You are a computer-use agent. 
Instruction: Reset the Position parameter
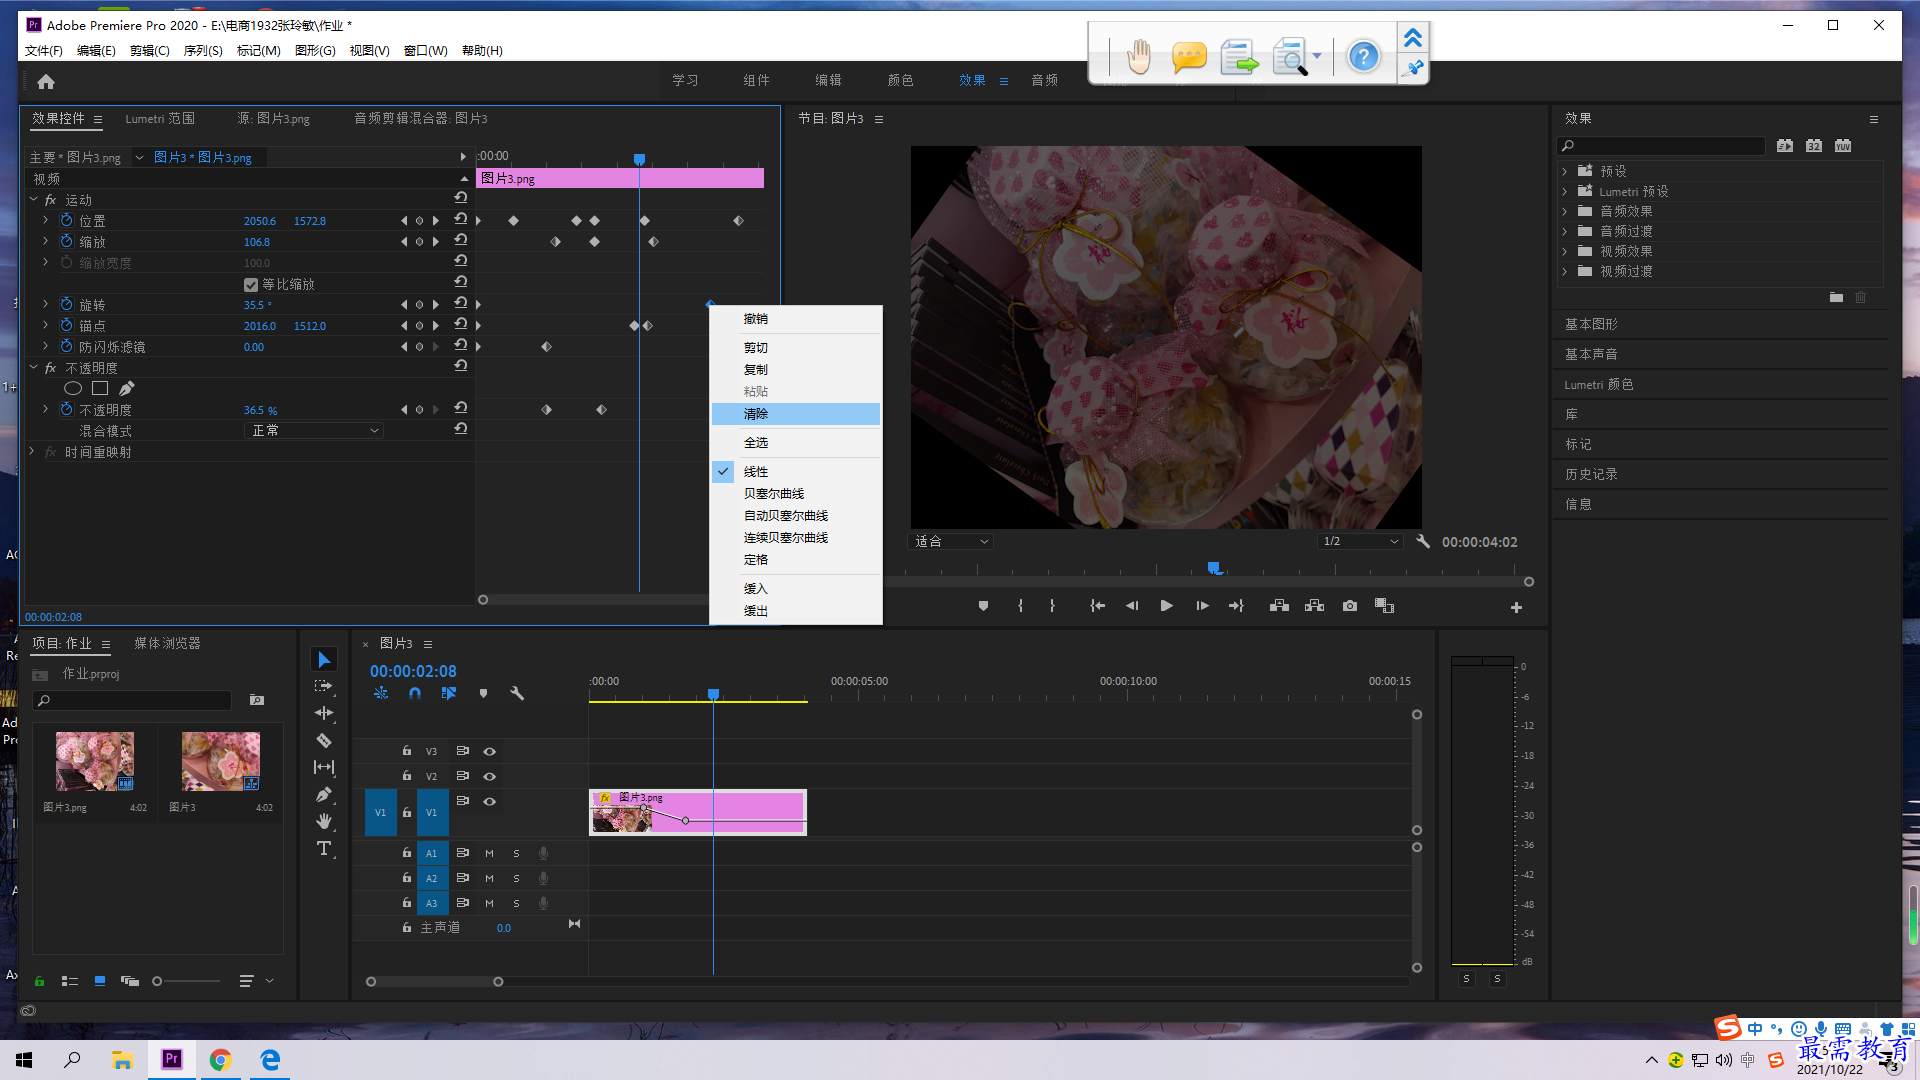click(461, 219)
